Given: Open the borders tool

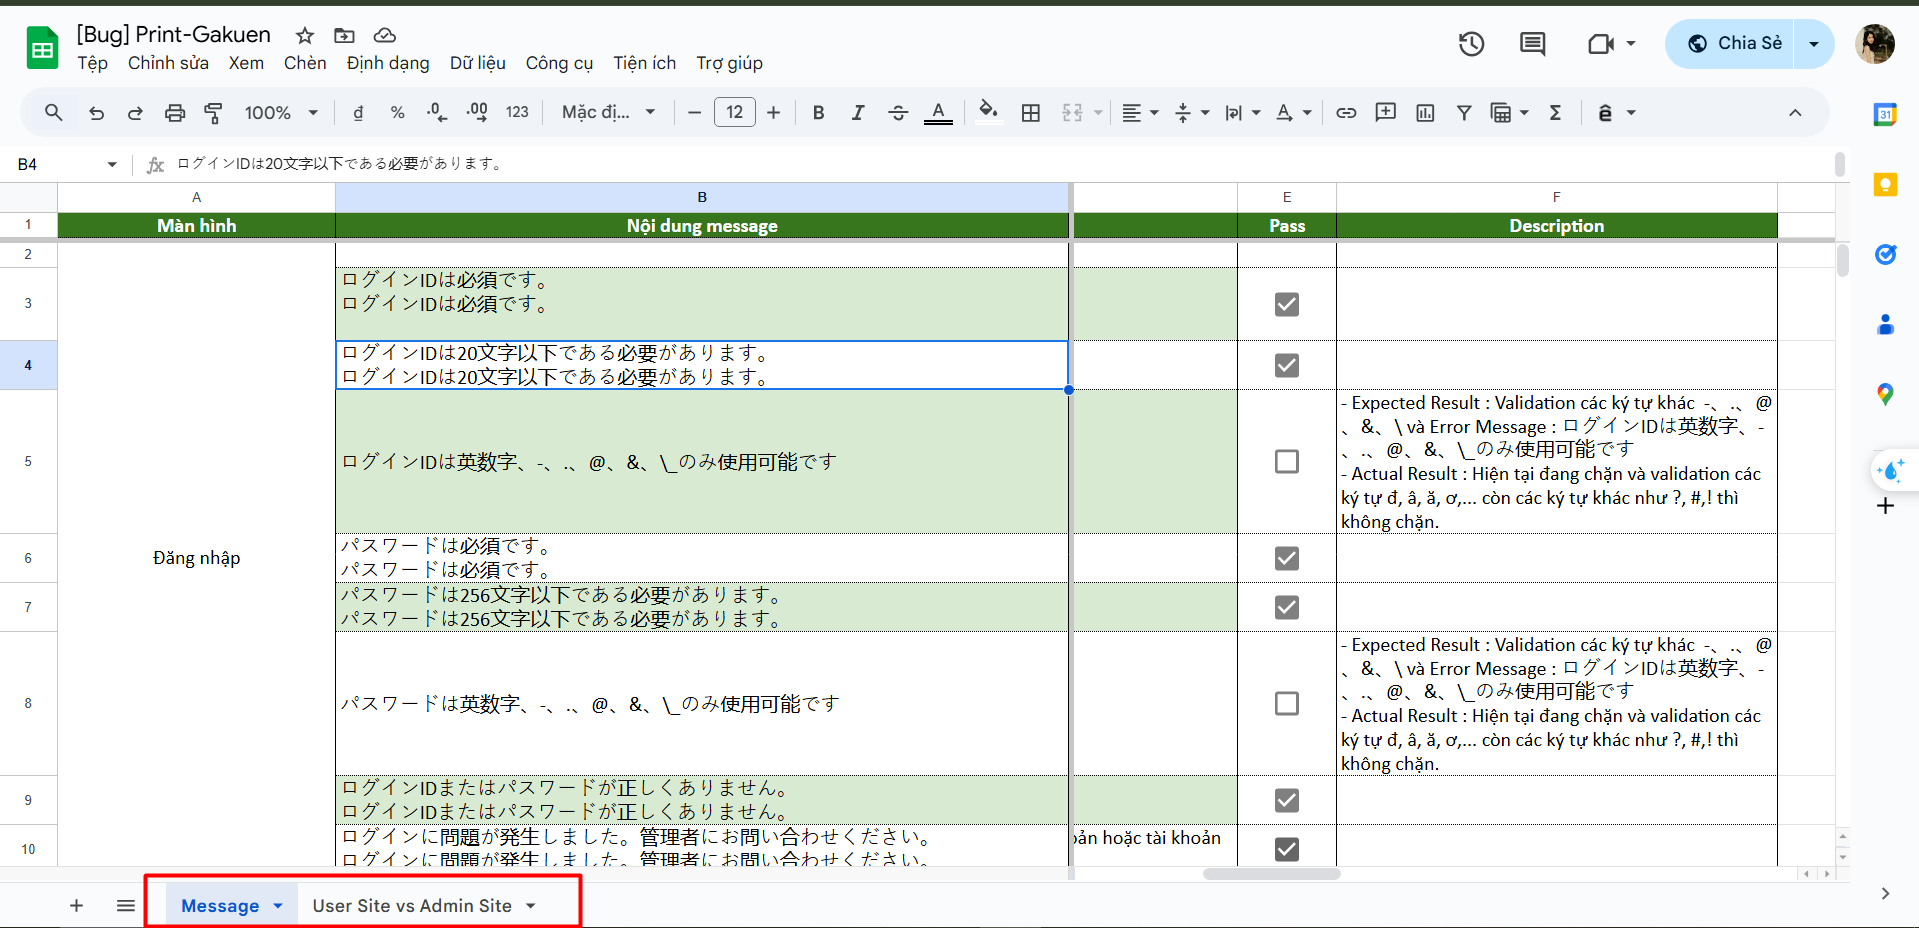Looking at the screenshot, I should (x=1031, y=113).
